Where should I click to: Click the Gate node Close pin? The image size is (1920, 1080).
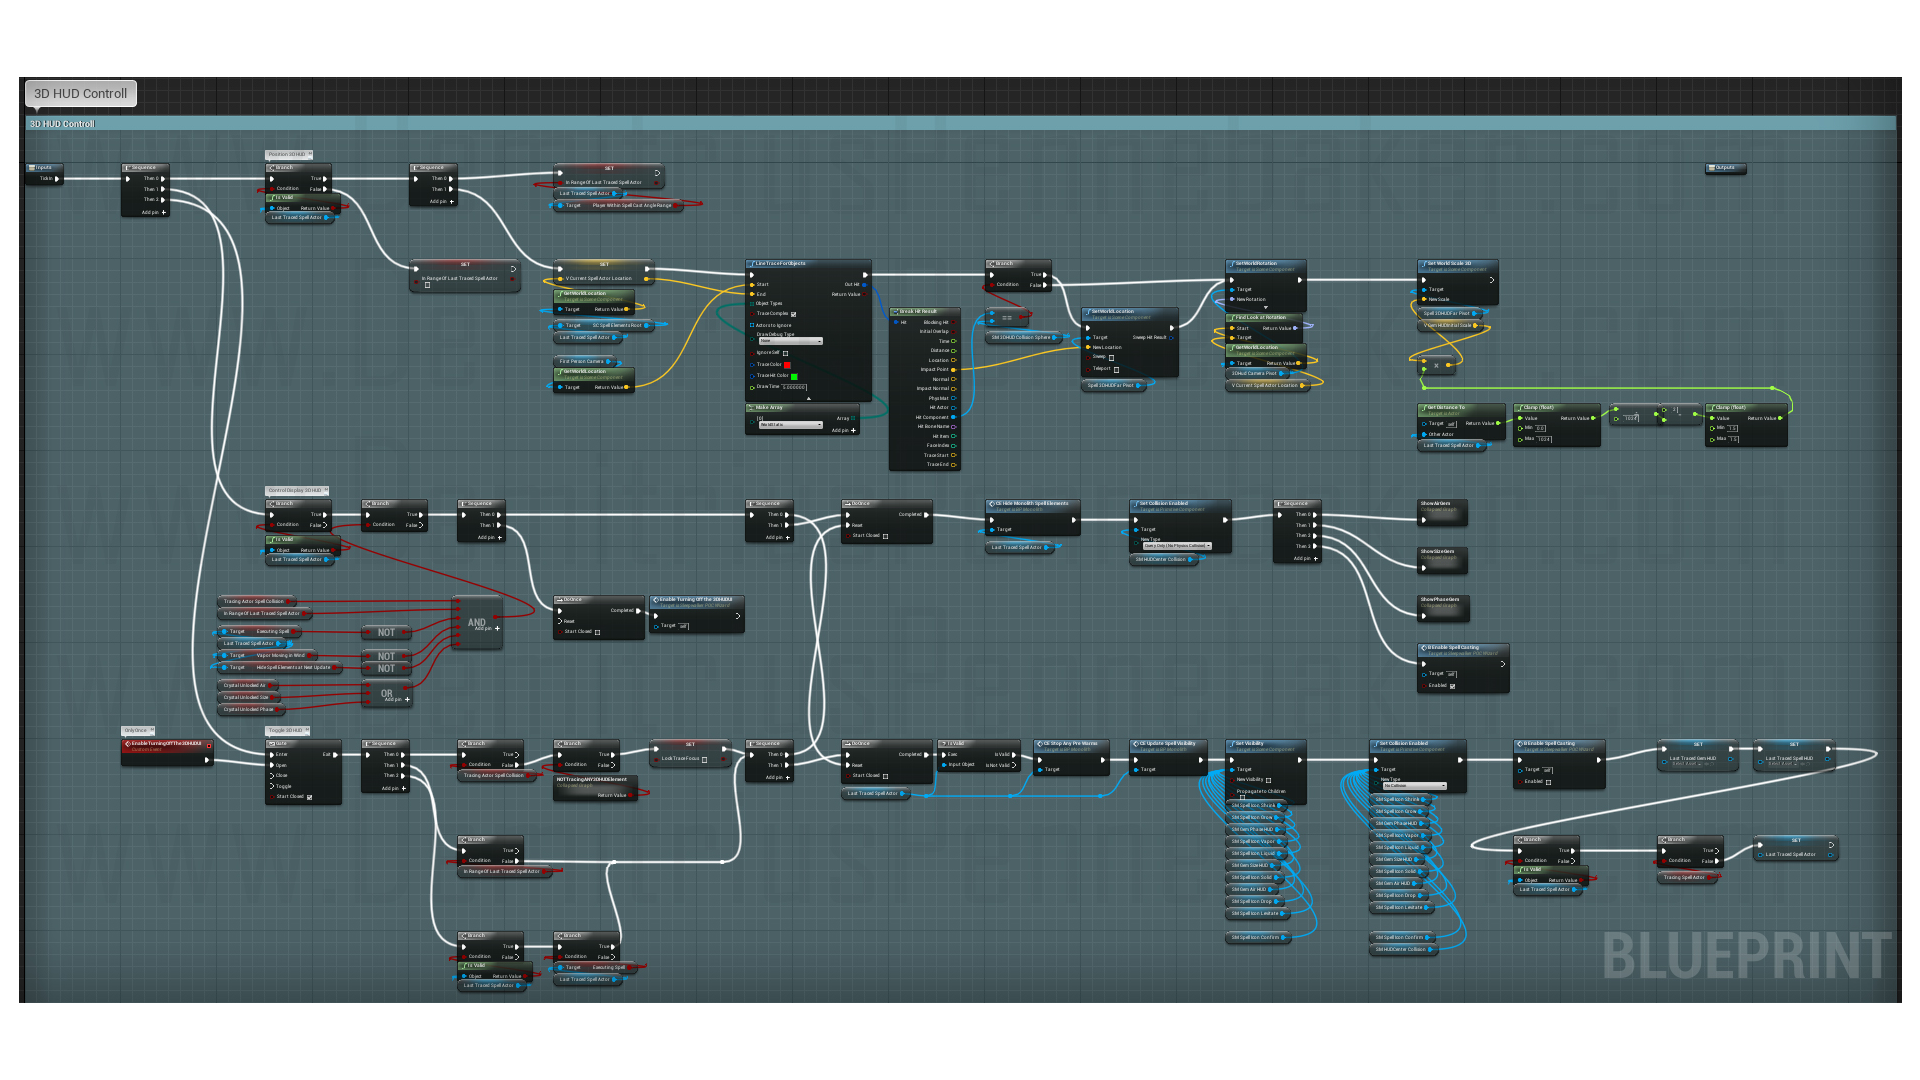pos(272,776)
